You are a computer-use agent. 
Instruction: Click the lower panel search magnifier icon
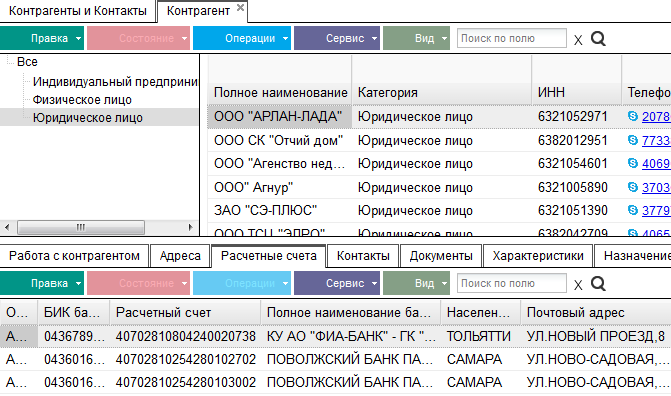(598, 283)
